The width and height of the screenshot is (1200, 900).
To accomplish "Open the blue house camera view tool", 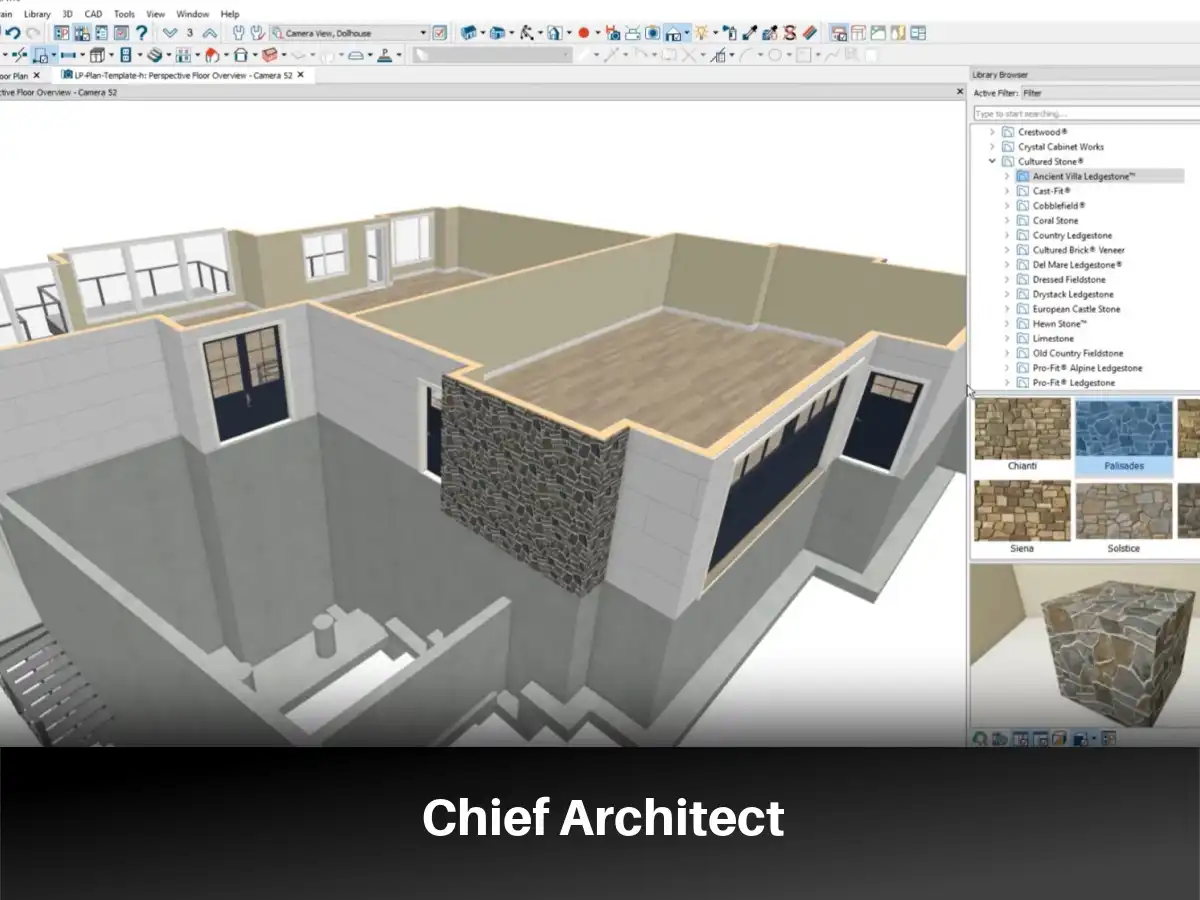I will [469, 33].
